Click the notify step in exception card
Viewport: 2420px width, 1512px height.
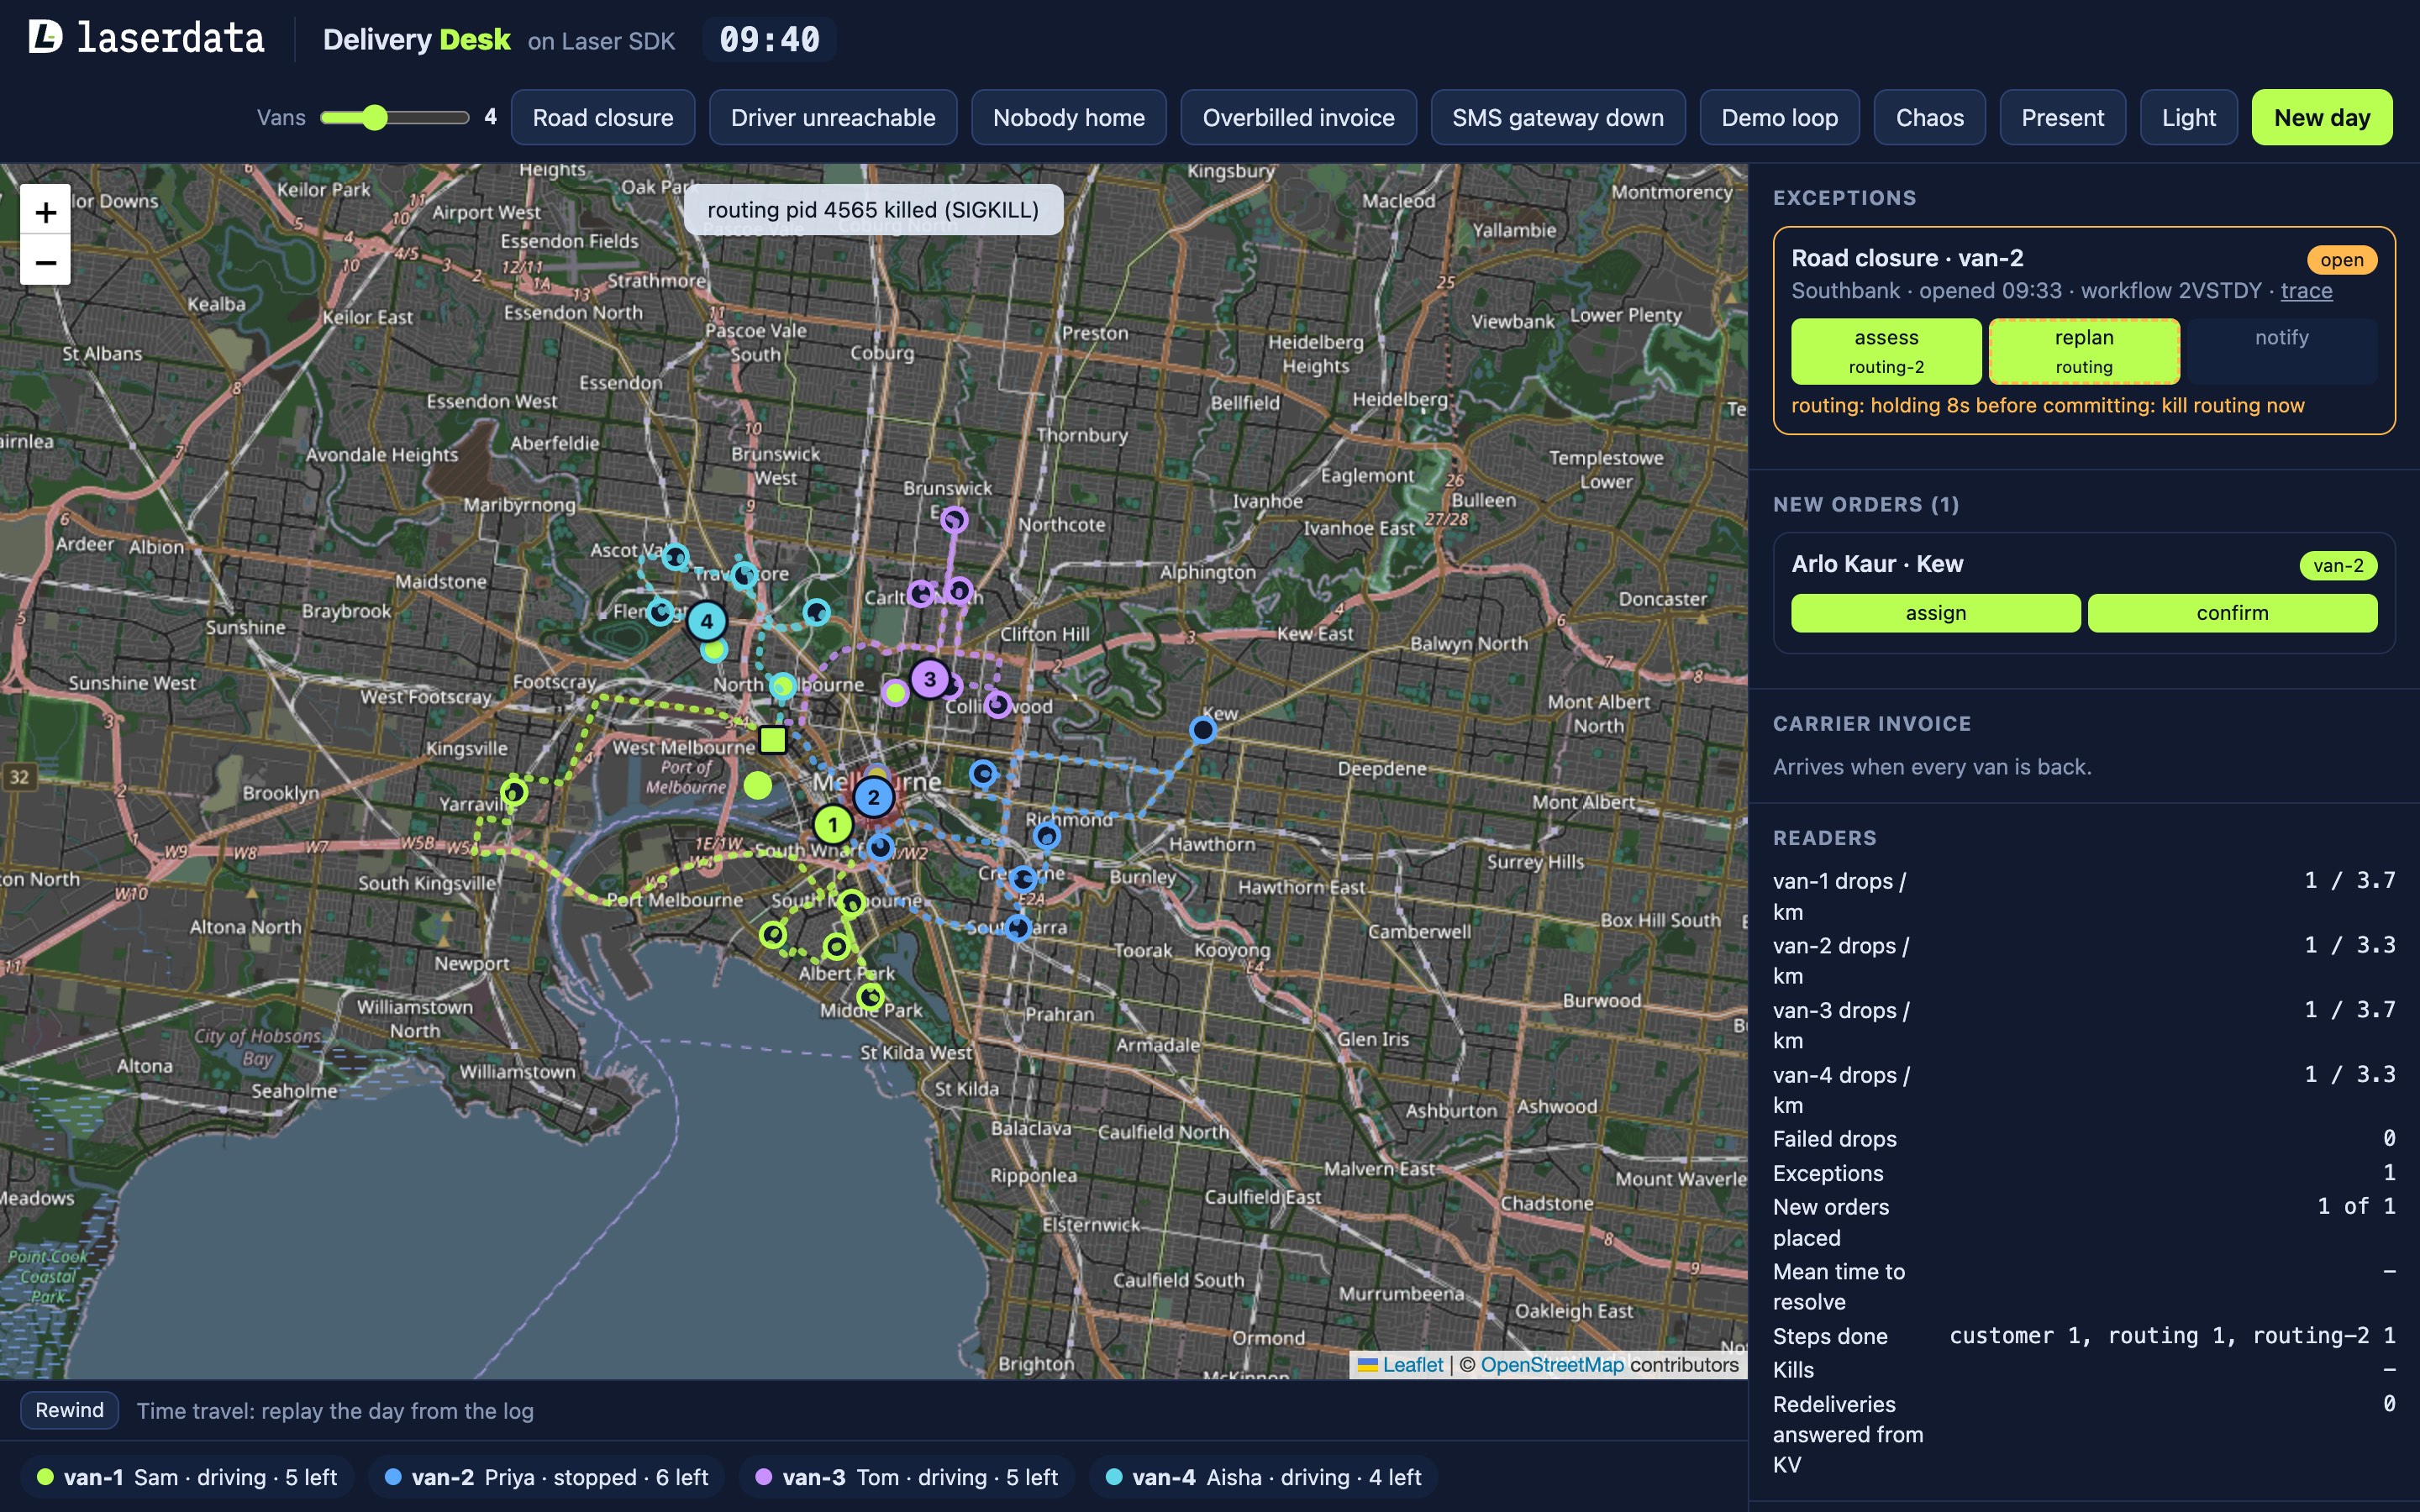click(2281, 351)
